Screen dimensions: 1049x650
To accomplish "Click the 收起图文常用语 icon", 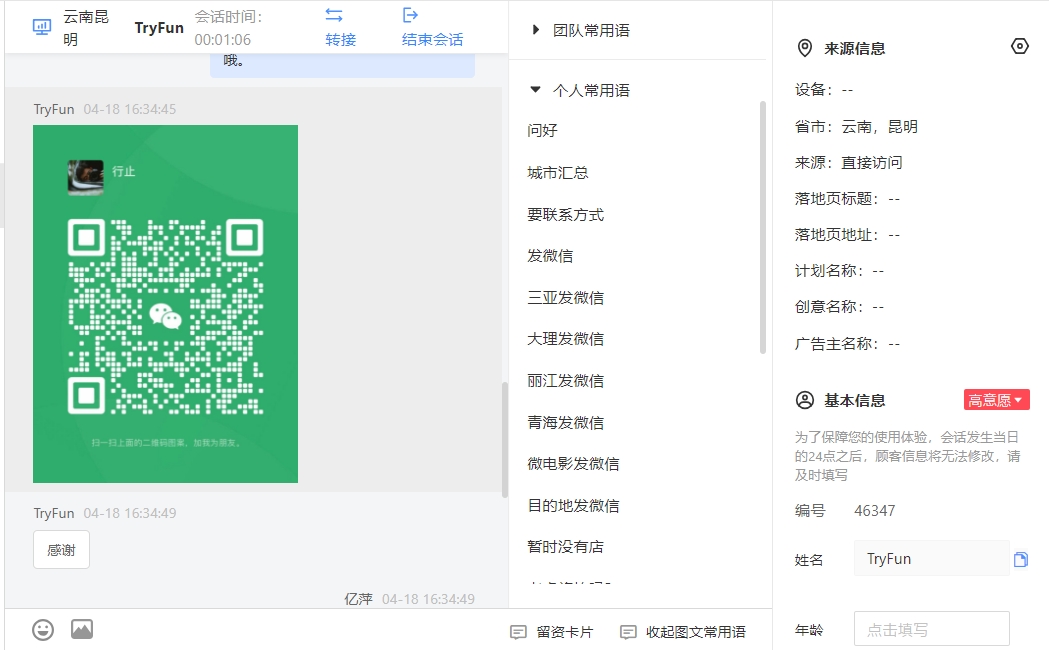I will click(x=628, y=632).
